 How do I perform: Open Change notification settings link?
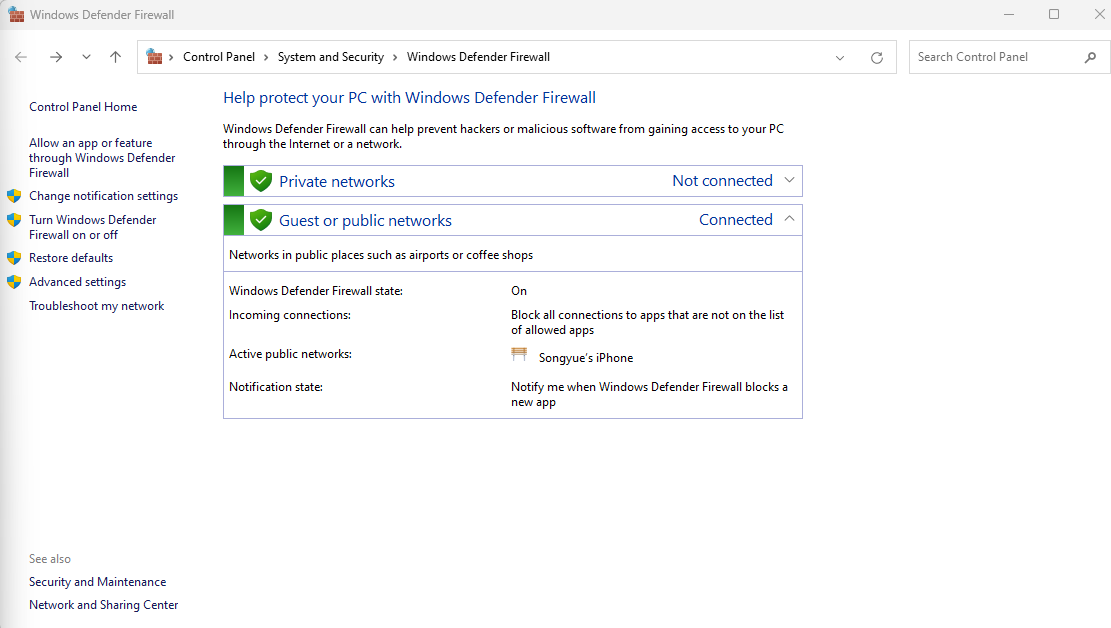[103, 196]
